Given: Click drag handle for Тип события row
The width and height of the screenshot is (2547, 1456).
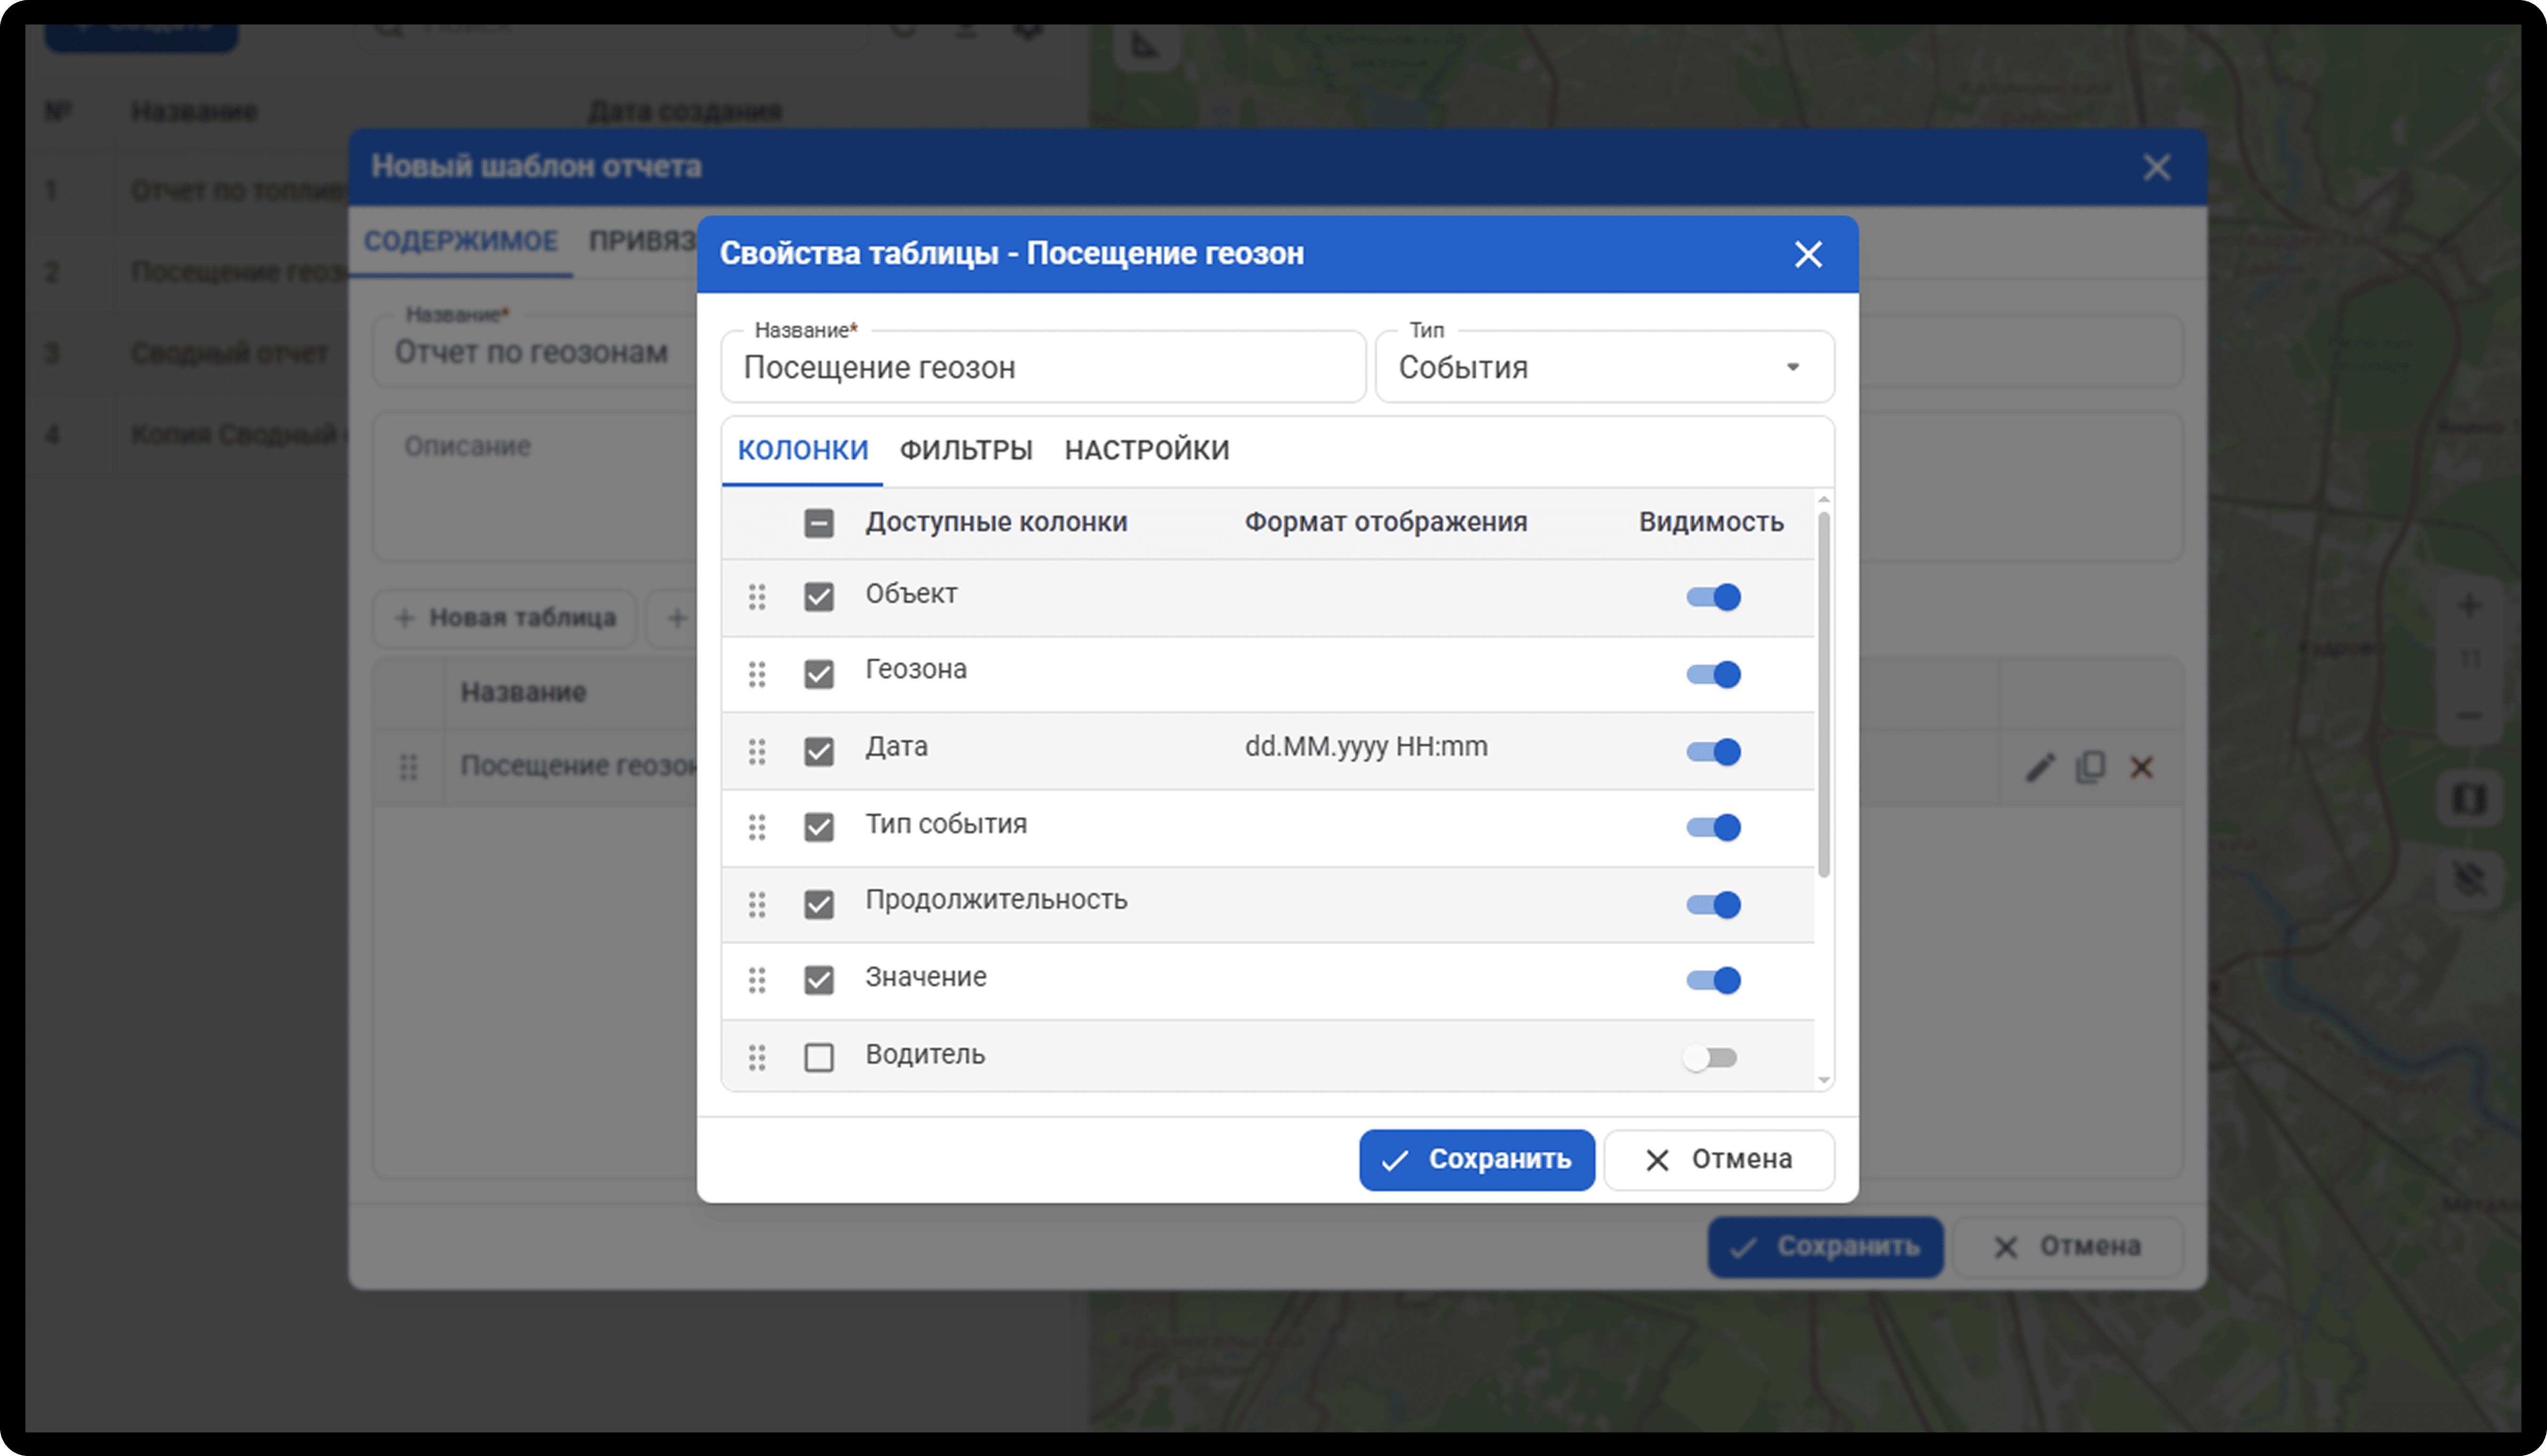Looking at the screenshot, I should click(757, 827).
